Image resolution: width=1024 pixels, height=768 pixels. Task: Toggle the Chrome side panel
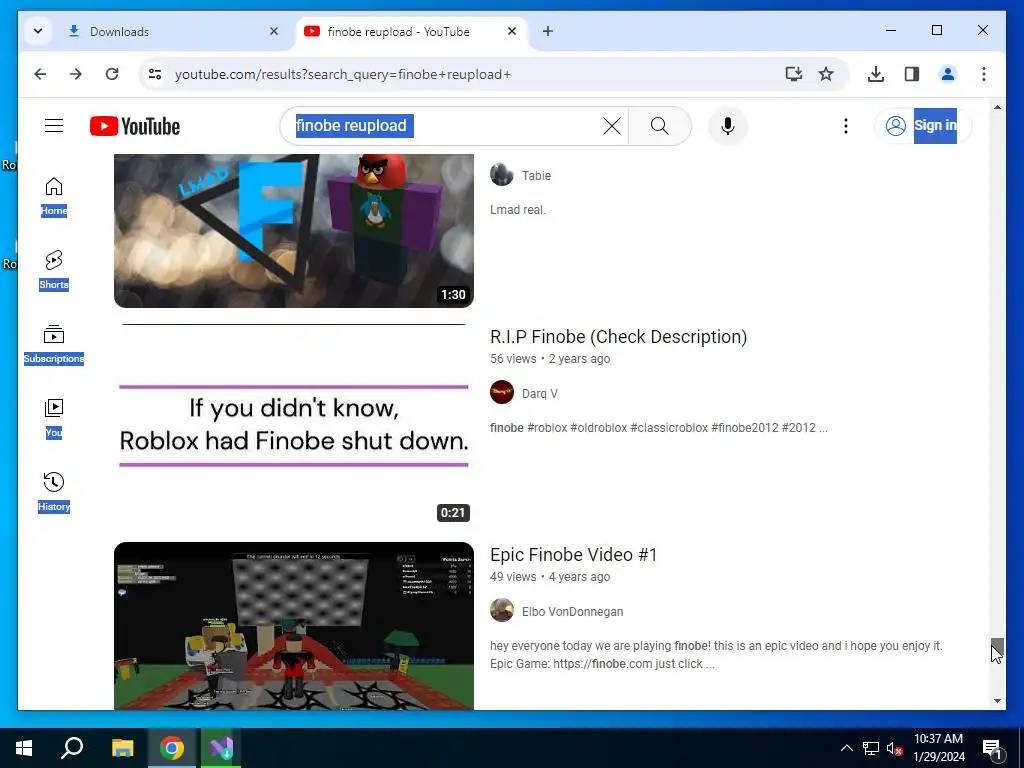coord(912,74)
